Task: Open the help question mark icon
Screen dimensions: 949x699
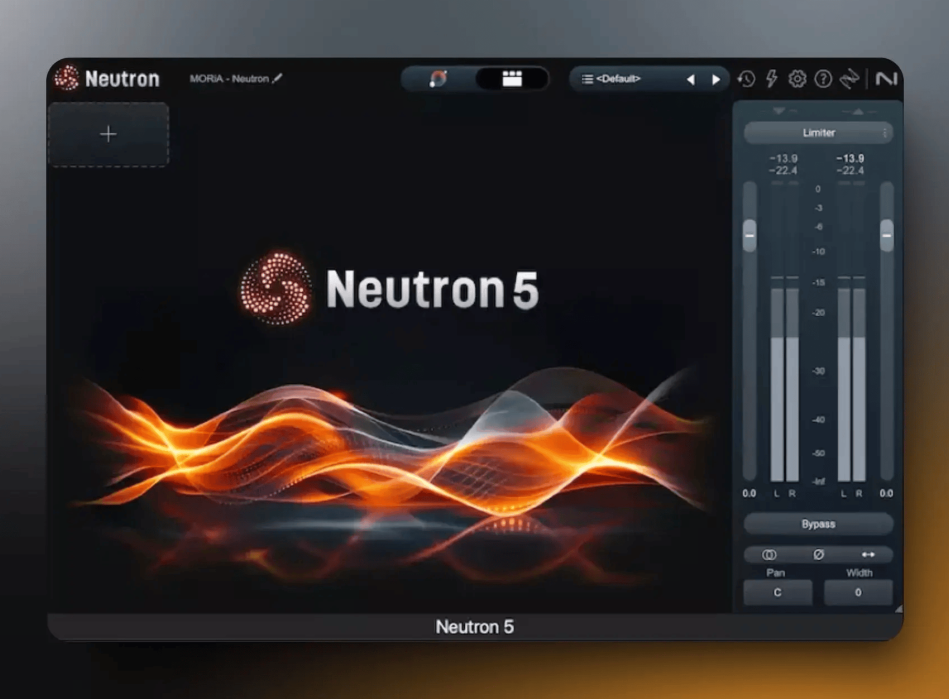Action: click(x=823, y=79)
